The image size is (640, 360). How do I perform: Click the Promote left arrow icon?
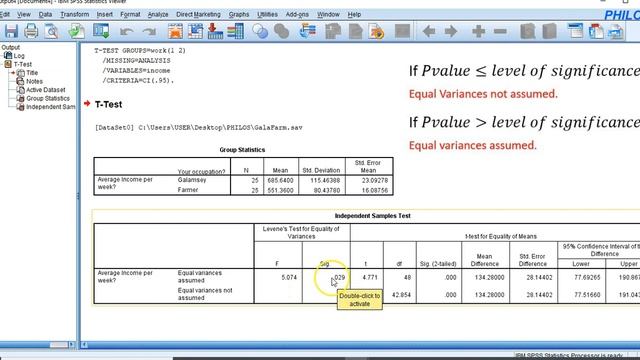click(429, 31)
